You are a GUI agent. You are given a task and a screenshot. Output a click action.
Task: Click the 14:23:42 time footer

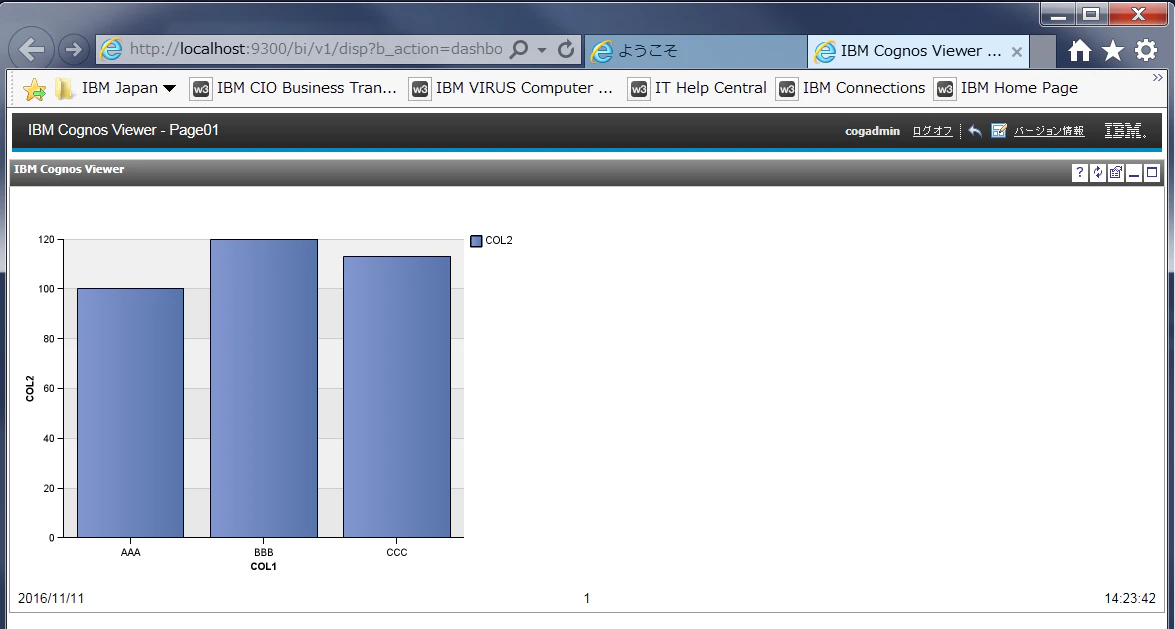pyautogui.click(x=1130, y=598)
